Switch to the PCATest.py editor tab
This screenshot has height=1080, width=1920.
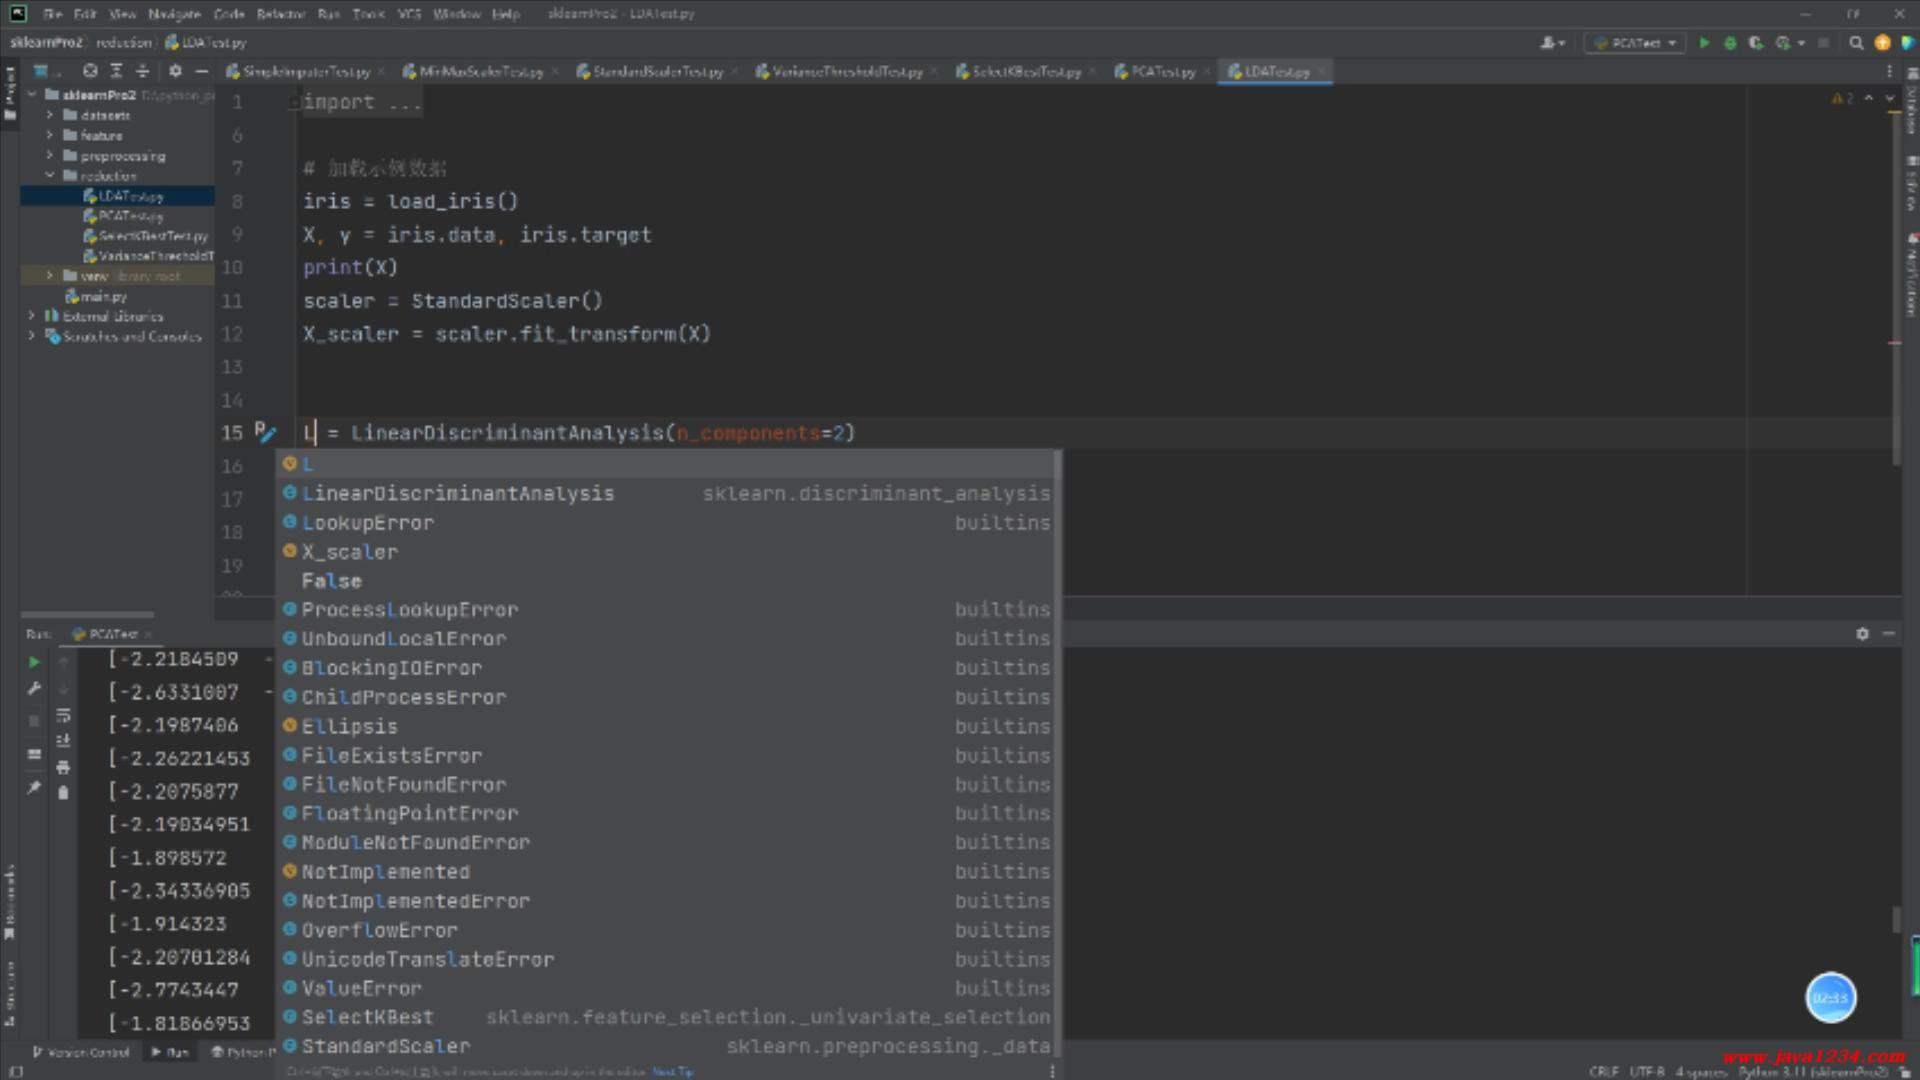[1162, 72]
